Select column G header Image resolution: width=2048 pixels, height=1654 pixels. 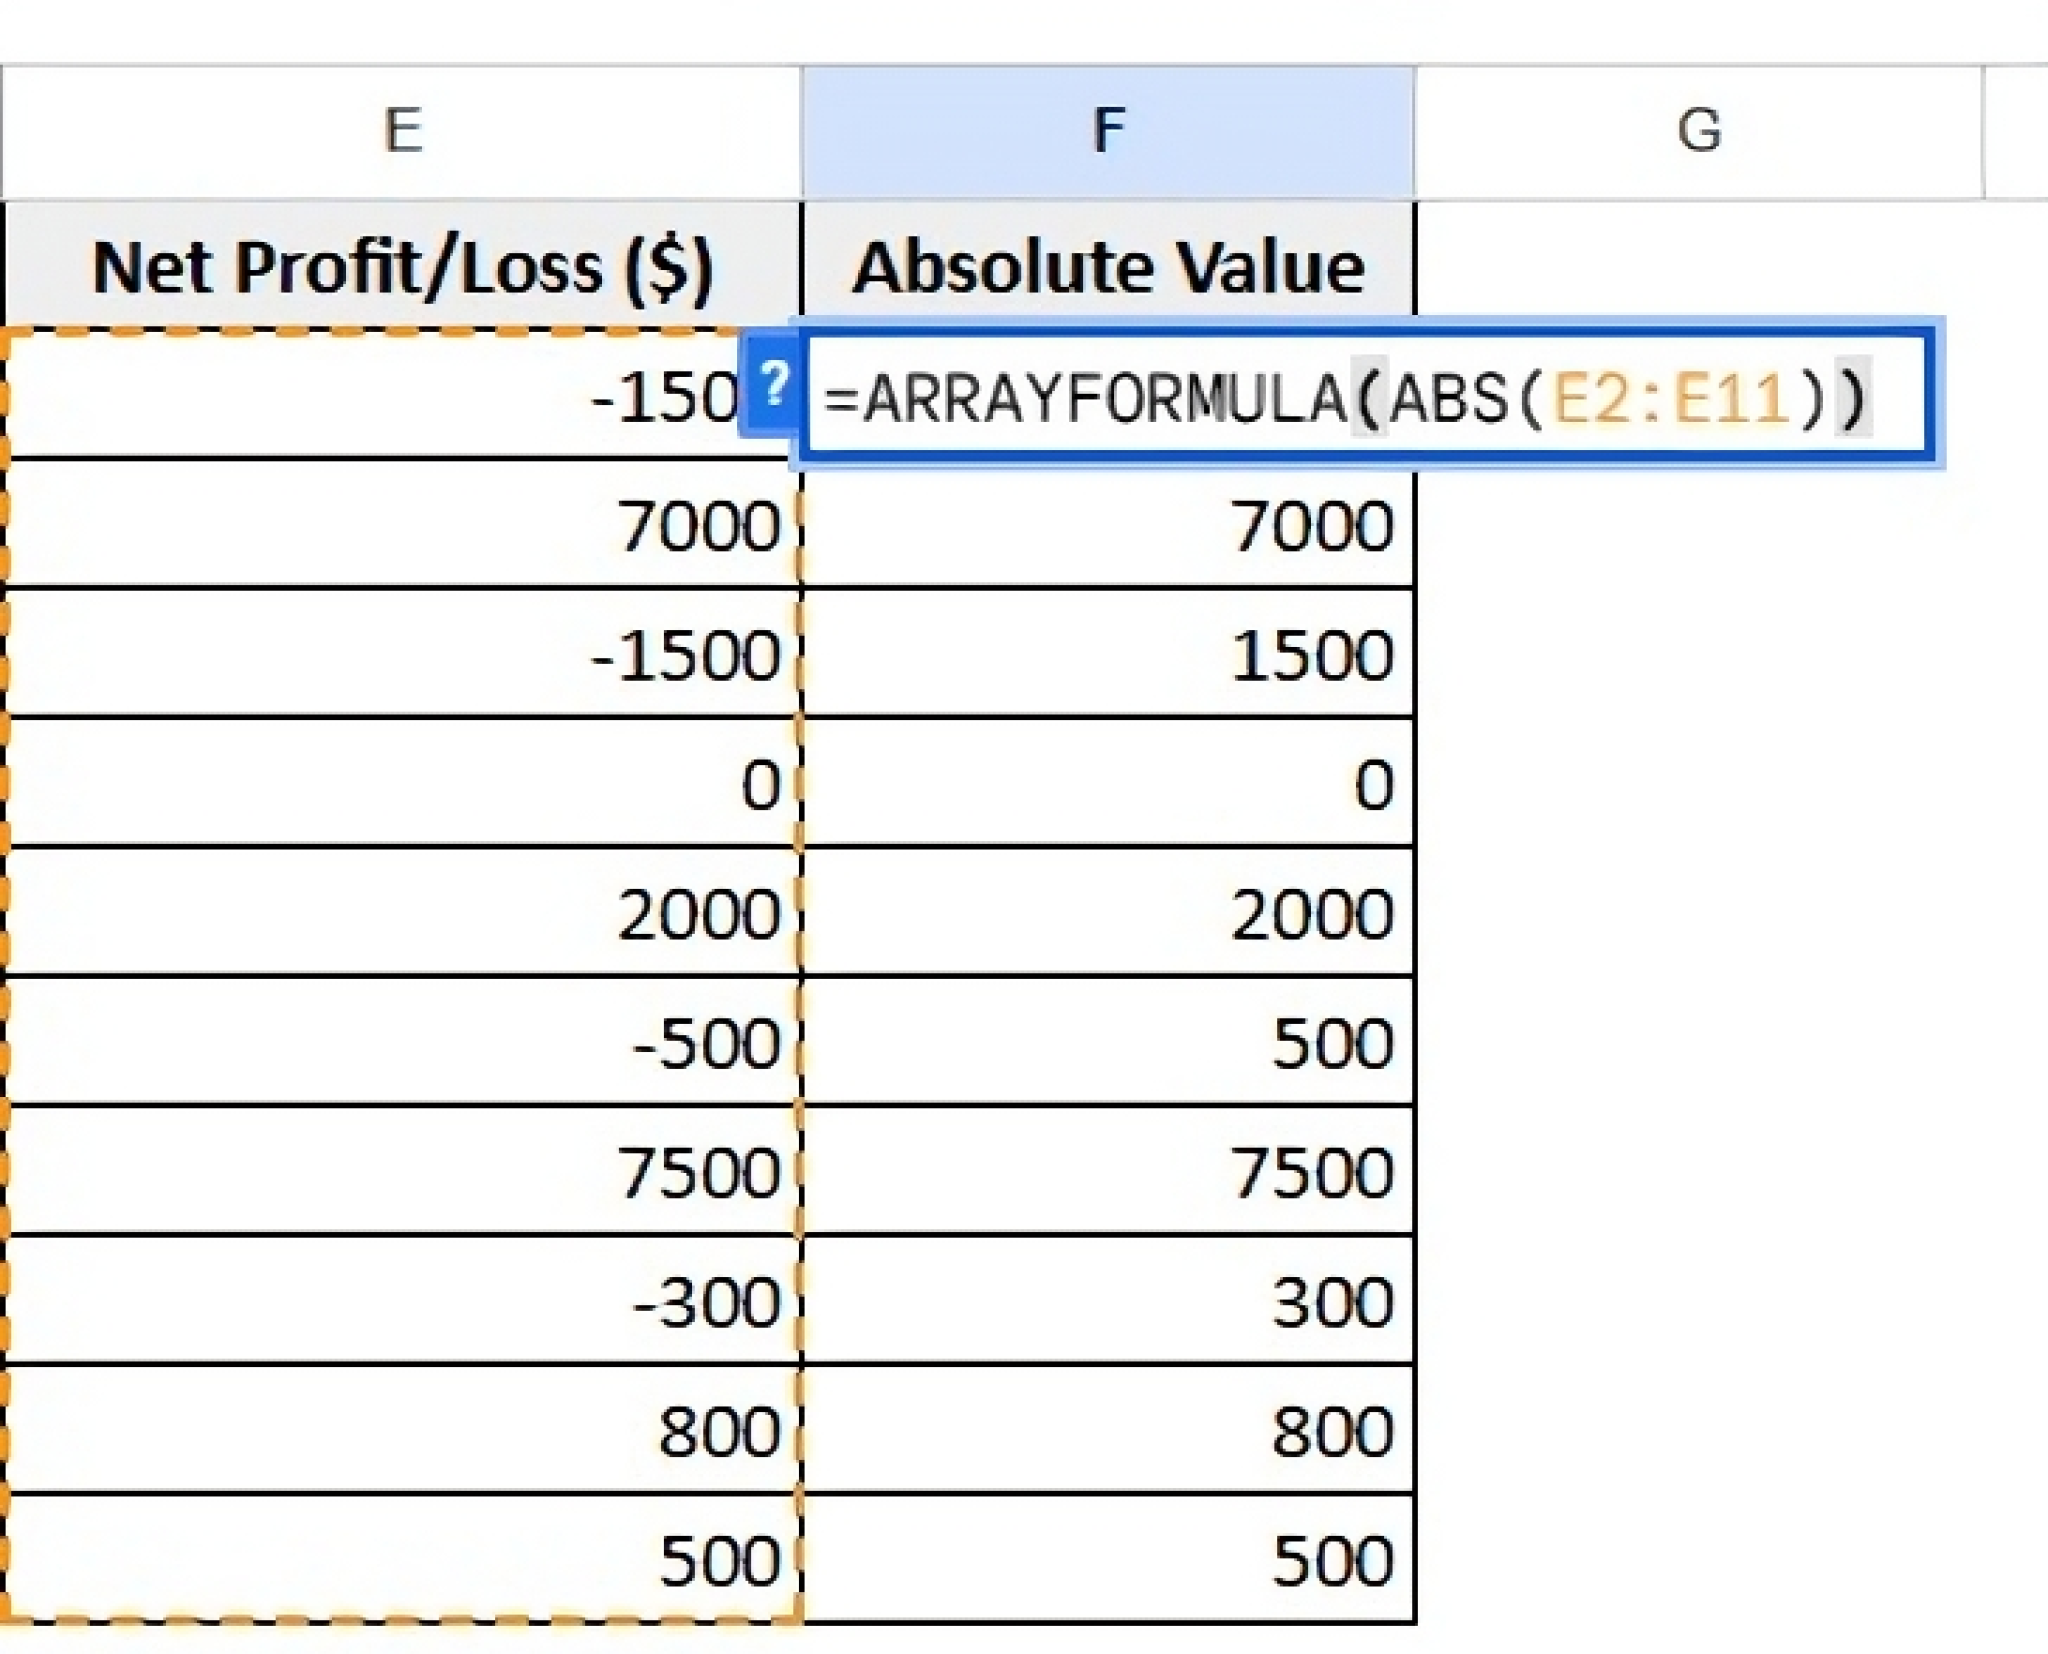[x=1698, y=131]
